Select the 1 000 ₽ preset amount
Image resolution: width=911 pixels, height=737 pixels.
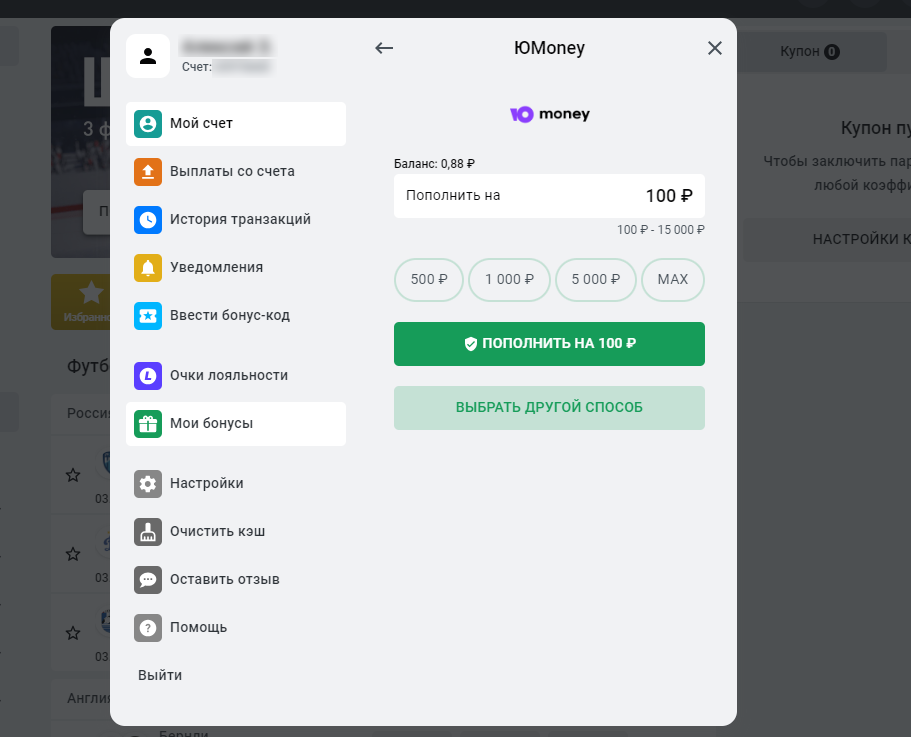509,280
